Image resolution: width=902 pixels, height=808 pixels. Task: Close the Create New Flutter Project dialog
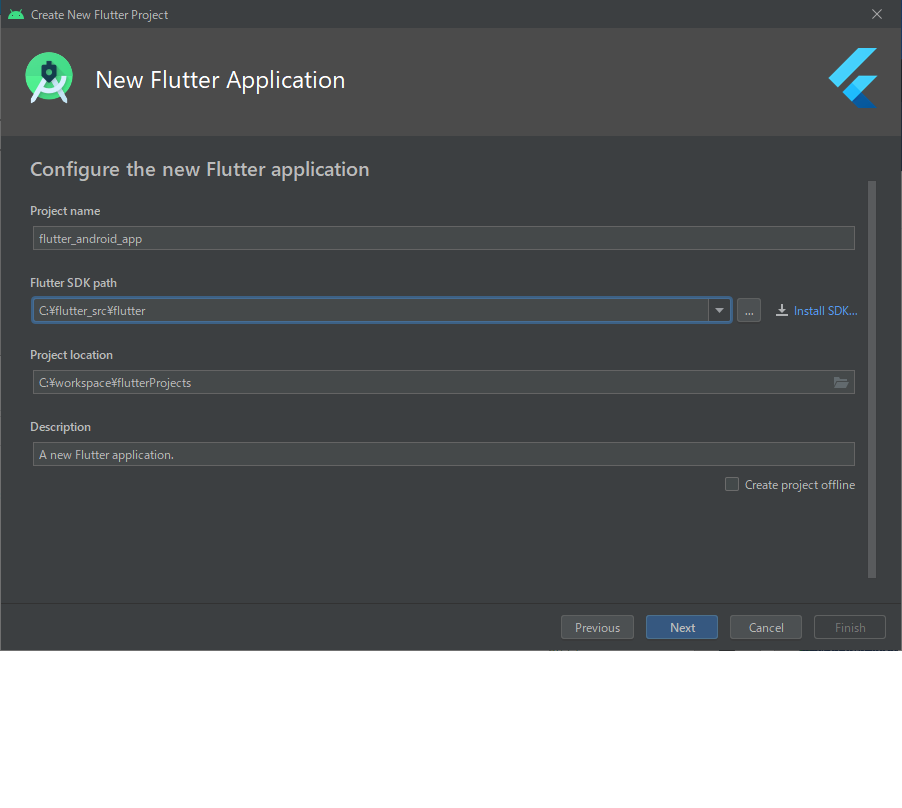coord(876,14)
